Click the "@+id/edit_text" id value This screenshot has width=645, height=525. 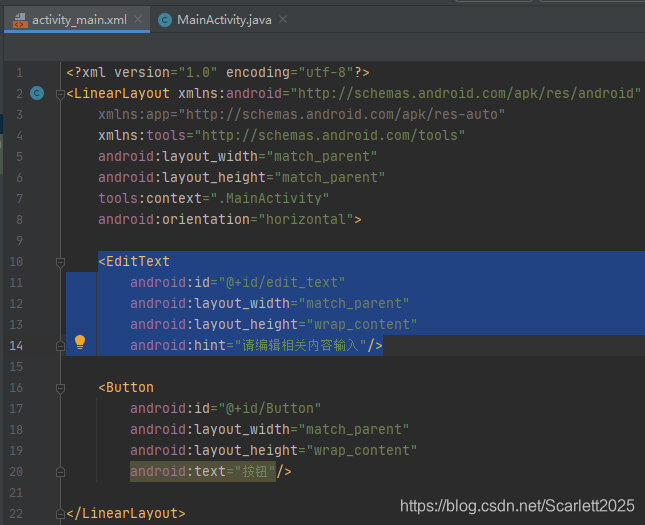[282, 282]
